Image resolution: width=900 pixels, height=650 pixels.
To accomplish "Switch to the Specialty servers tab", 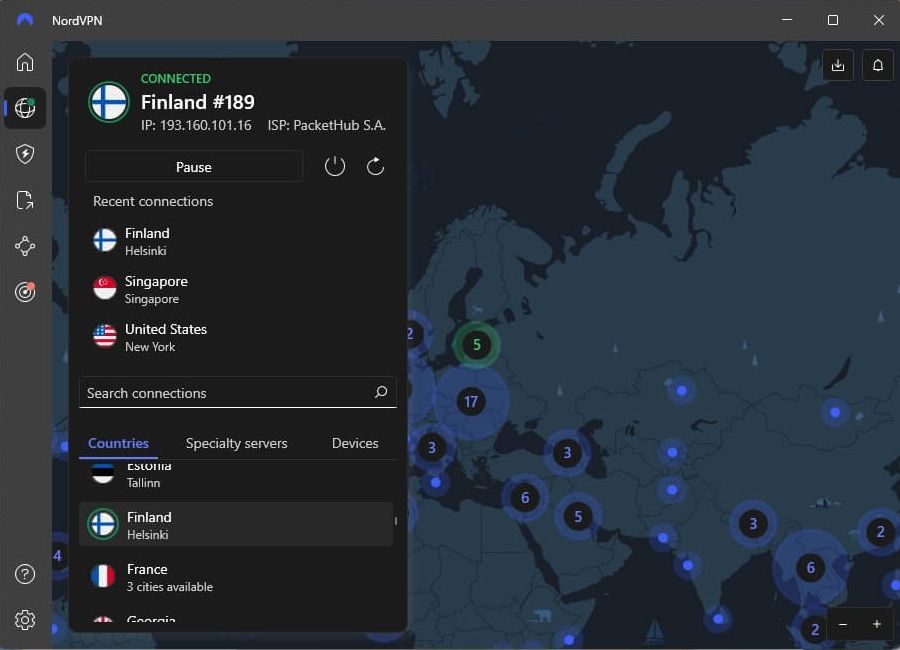I will click(x=236, y=443).
